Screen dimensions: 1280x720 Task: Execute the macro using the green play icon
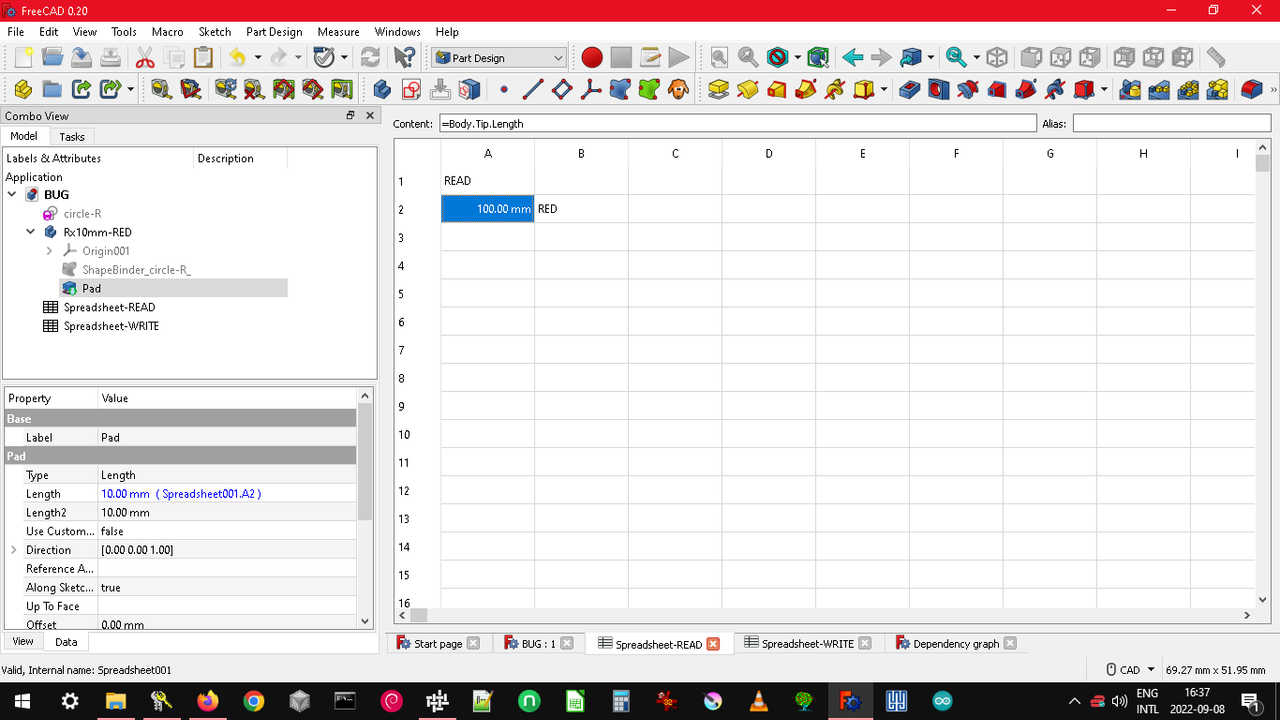point(679,57)
